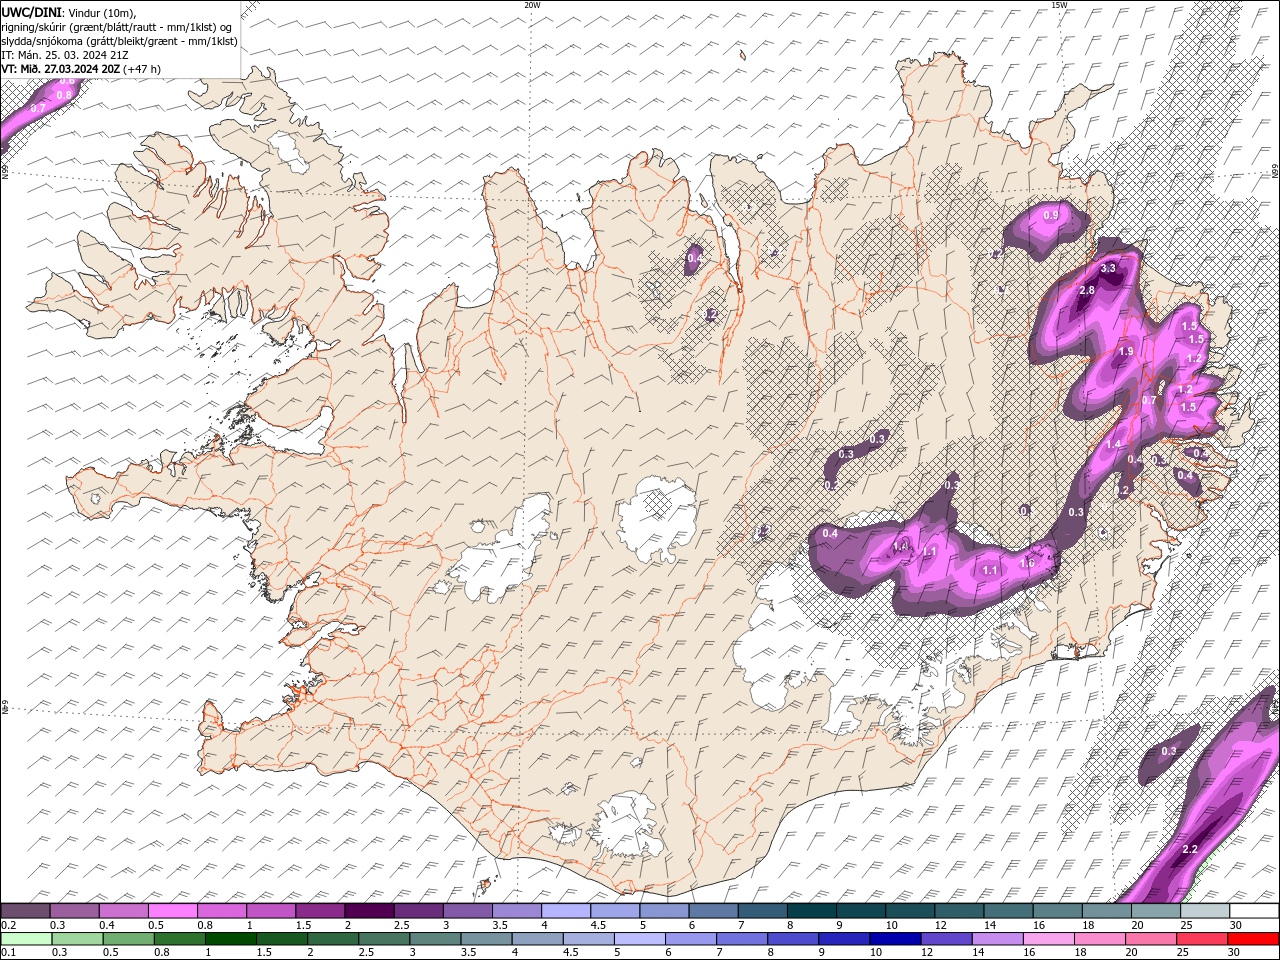This screenshot has height=960, width=1280.
Task: Select the snow legend swatch starting at 4
Action: [x=565, y=910]
